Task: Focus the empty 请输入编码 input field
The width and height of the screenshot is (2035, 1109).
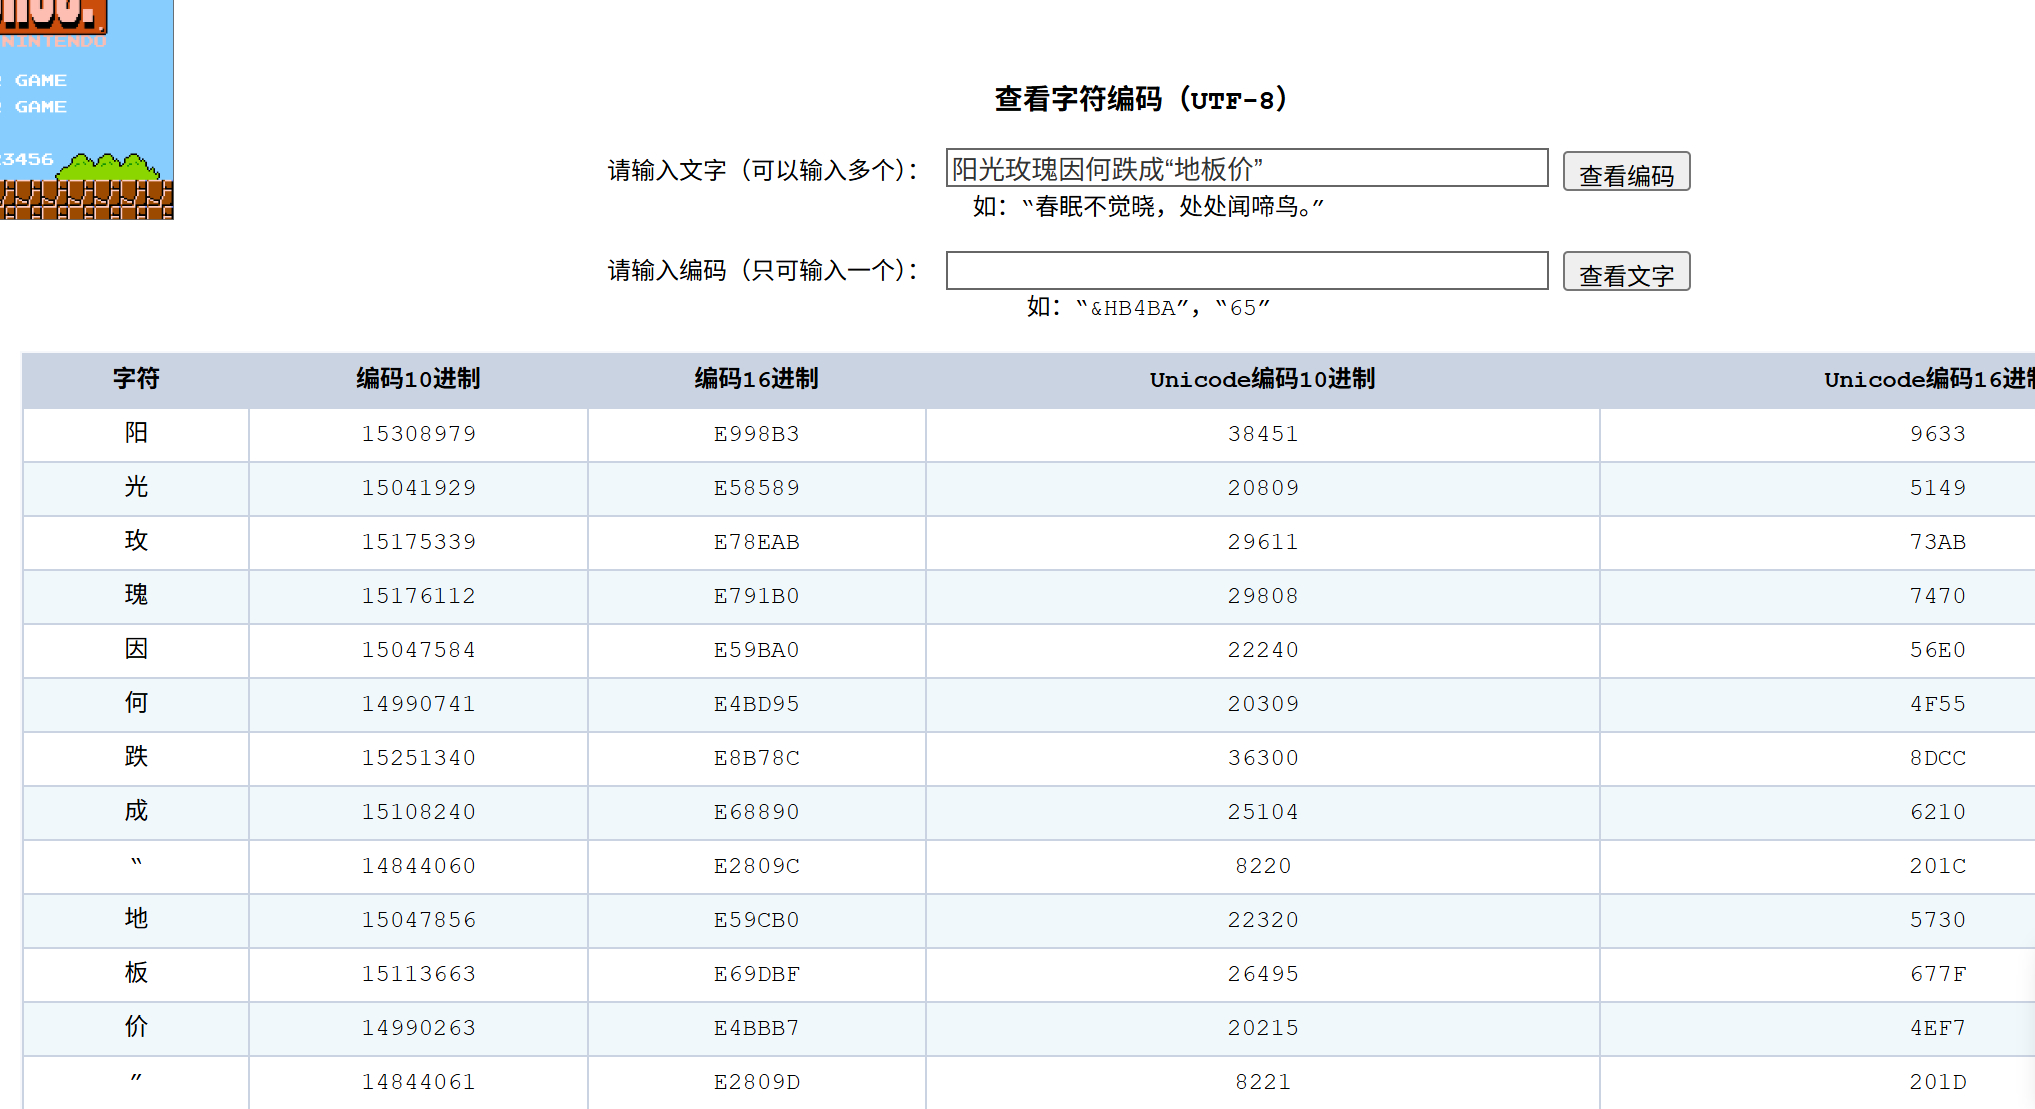Action: tap(1247, 271)
